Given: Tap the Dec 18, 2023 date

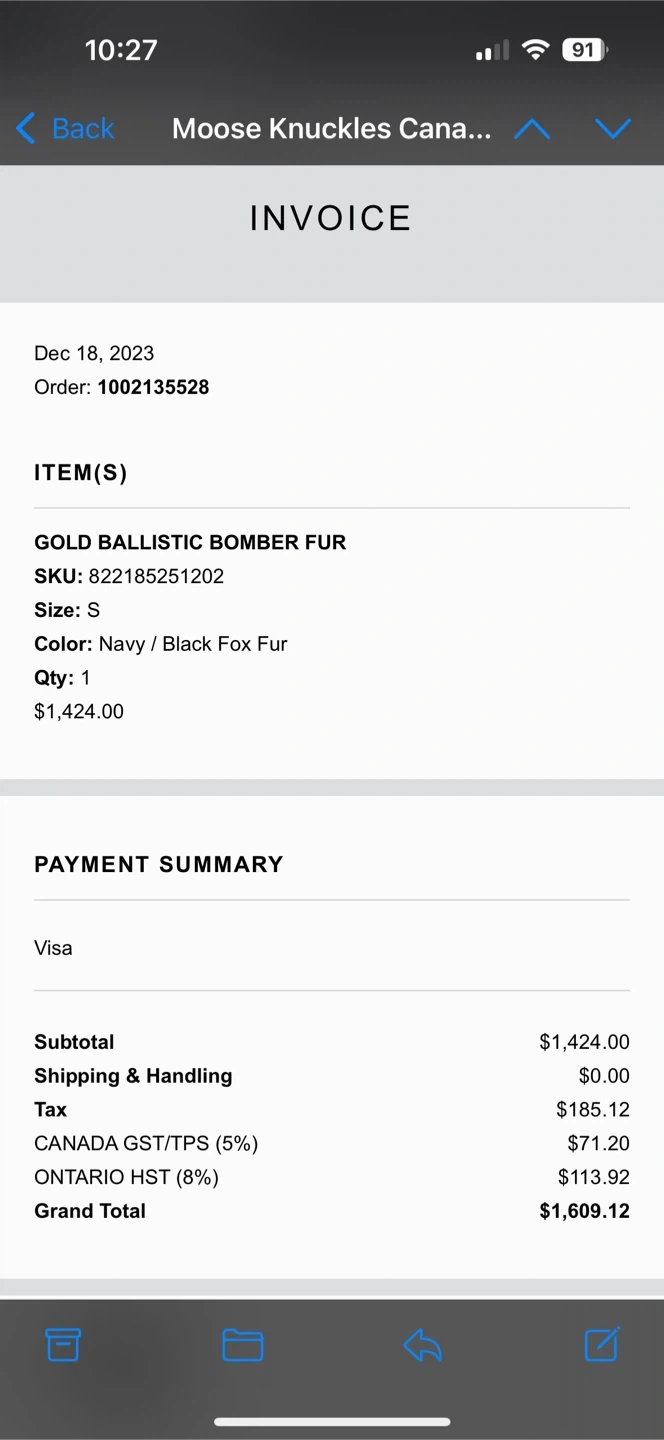Looking at the screenshot, I should click(94, 353).
